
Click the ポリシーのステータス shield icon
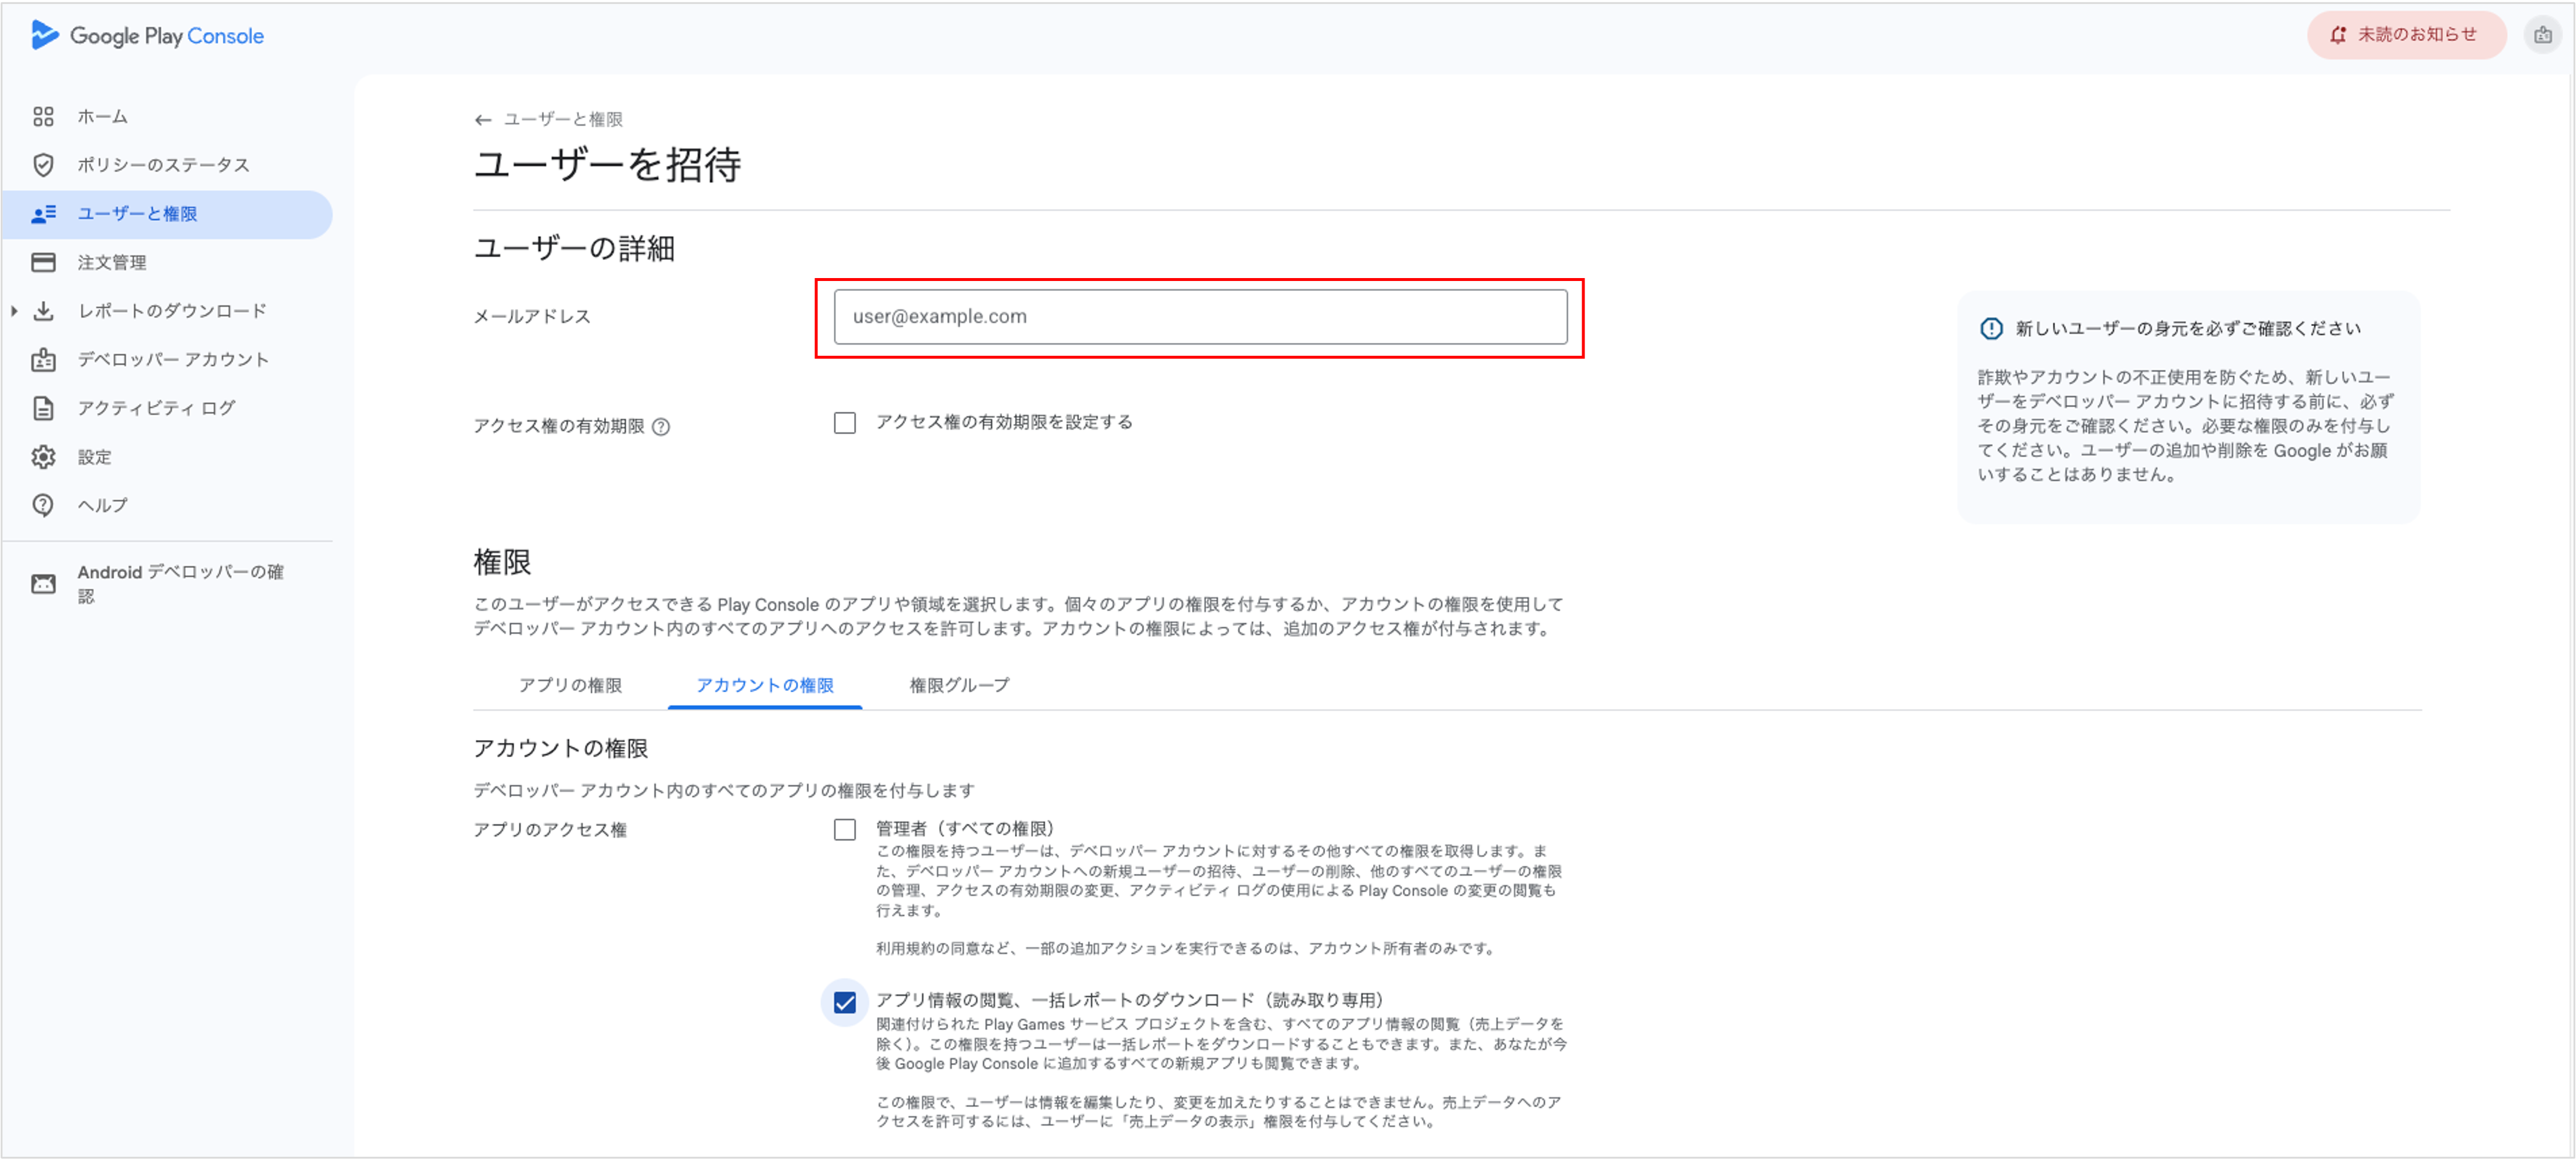(43, 165)
